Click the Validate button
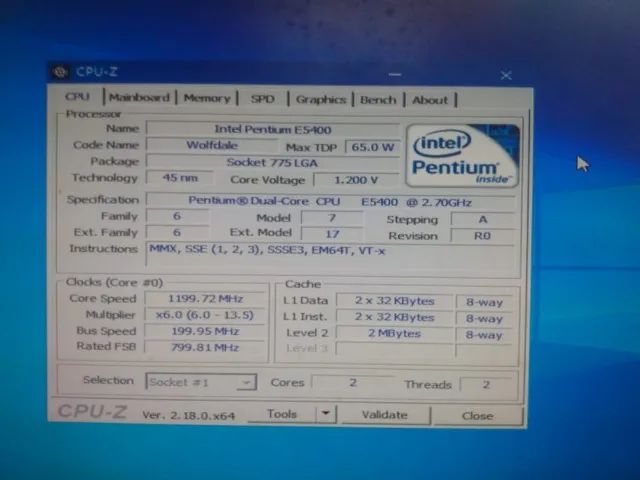Screen dimensions: 640x480 [x=385, y=415]
